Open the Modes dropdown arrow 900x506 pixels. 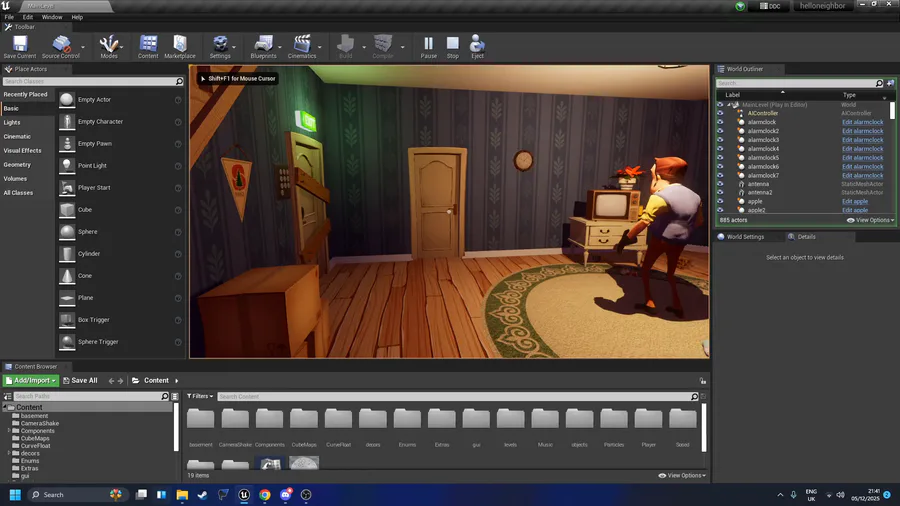coord(122,47)
